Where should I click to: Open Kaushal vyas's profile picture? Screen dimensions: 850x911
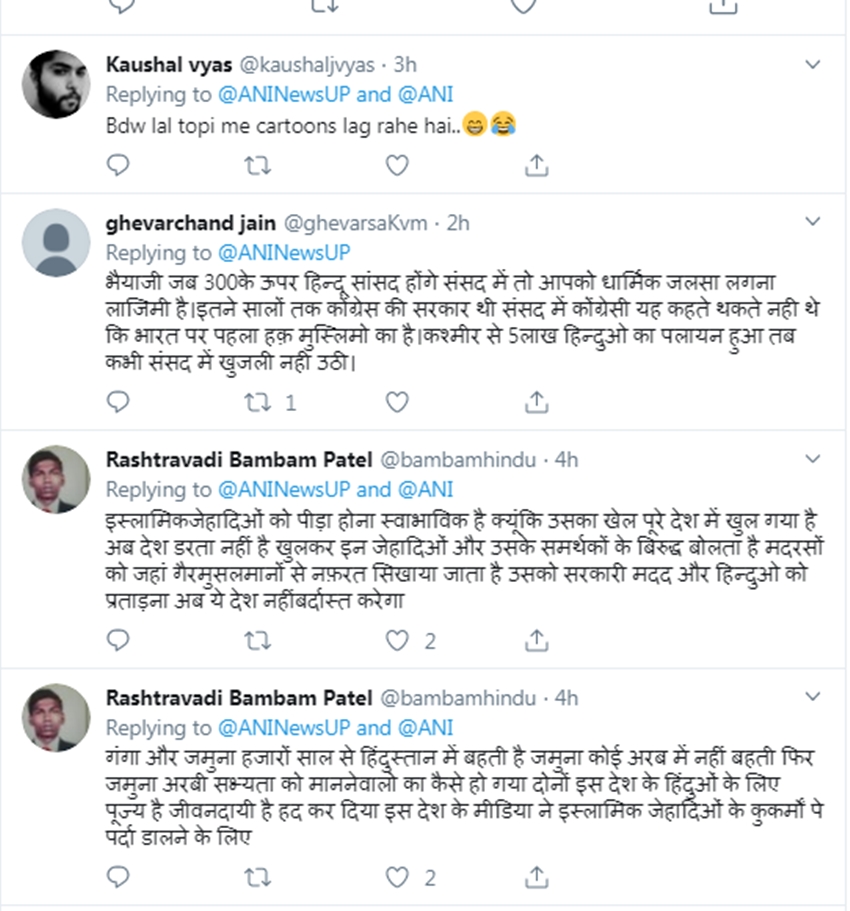(56, 83)
